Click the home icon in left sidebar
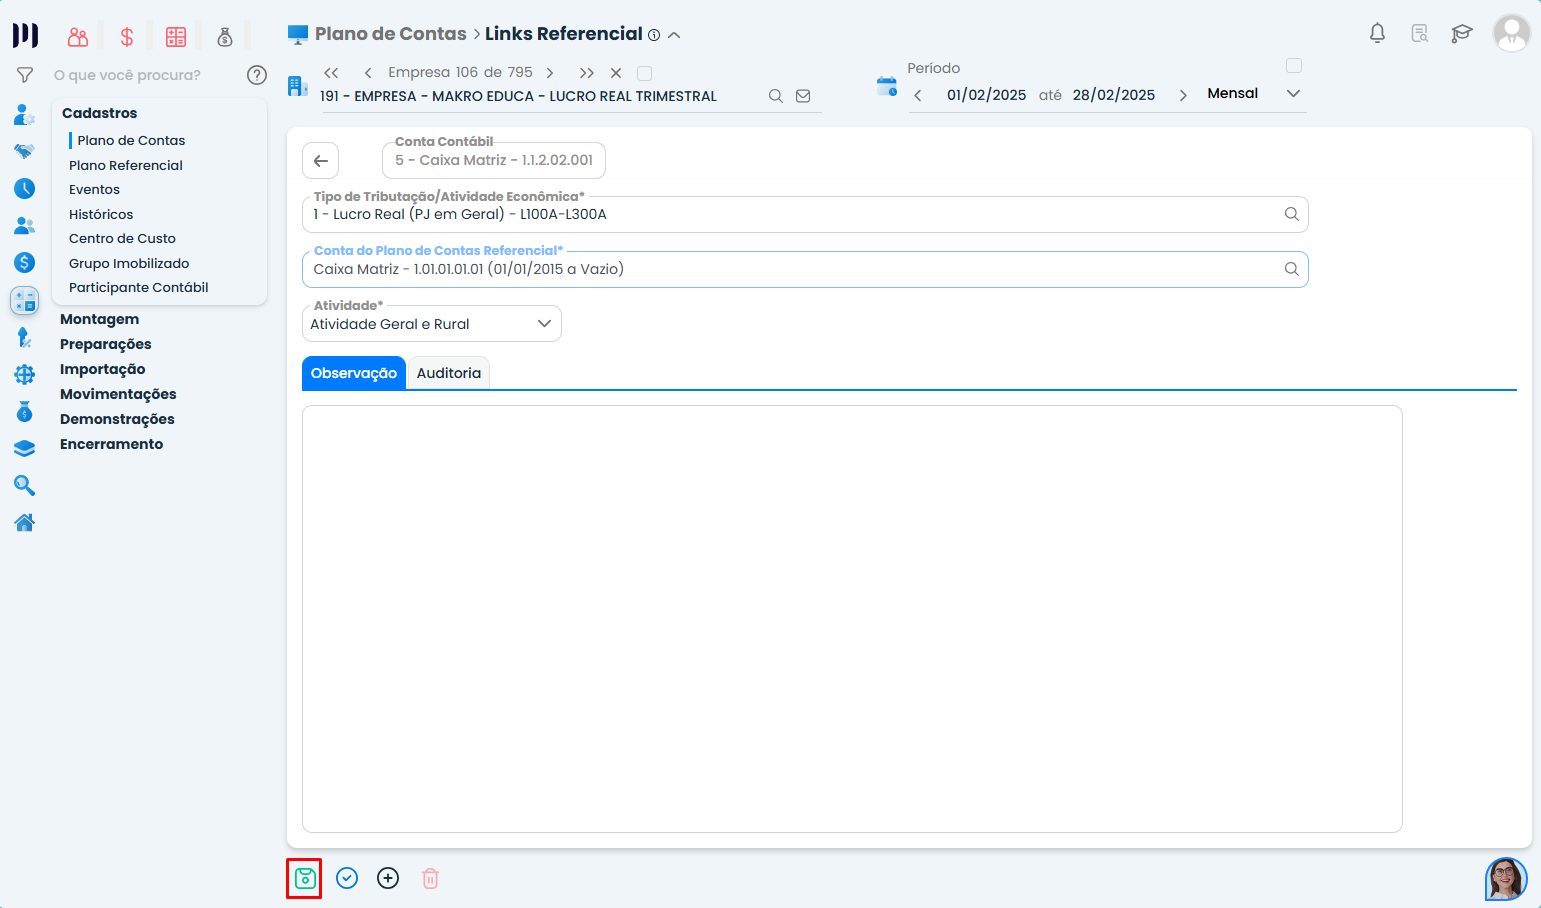The height and width of the screenshot is (908, 1541). click(x=24, y=522)
